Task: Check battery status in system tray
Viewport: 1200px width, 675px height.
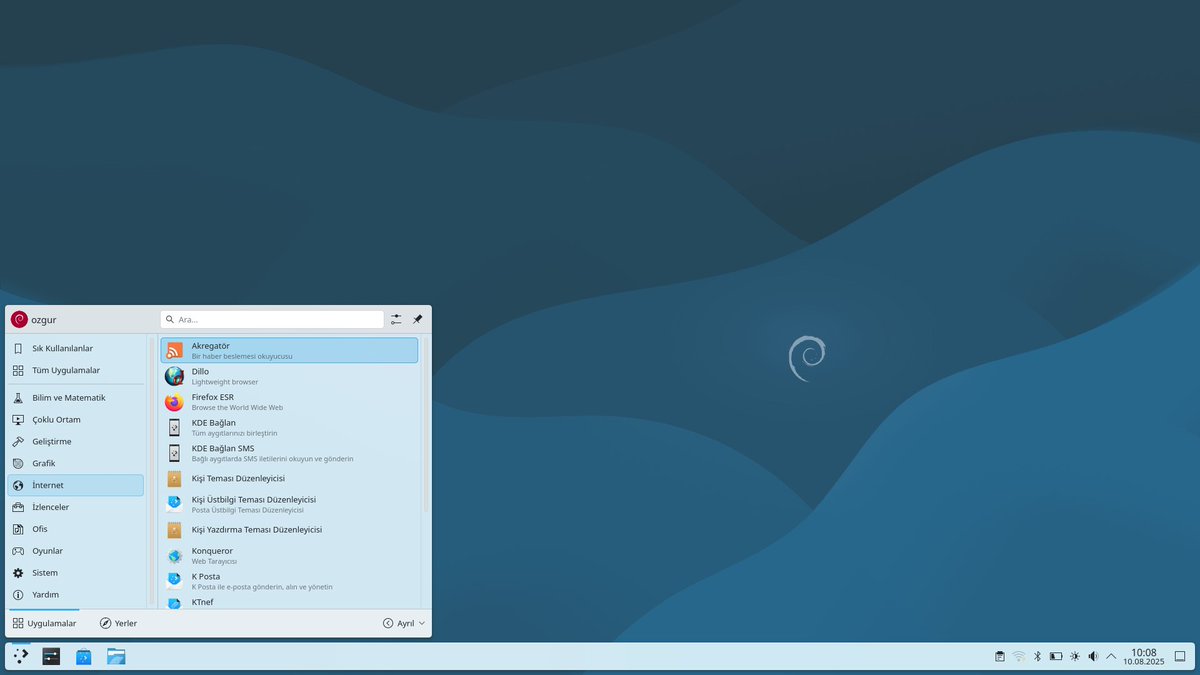Action: [1056, 655]
